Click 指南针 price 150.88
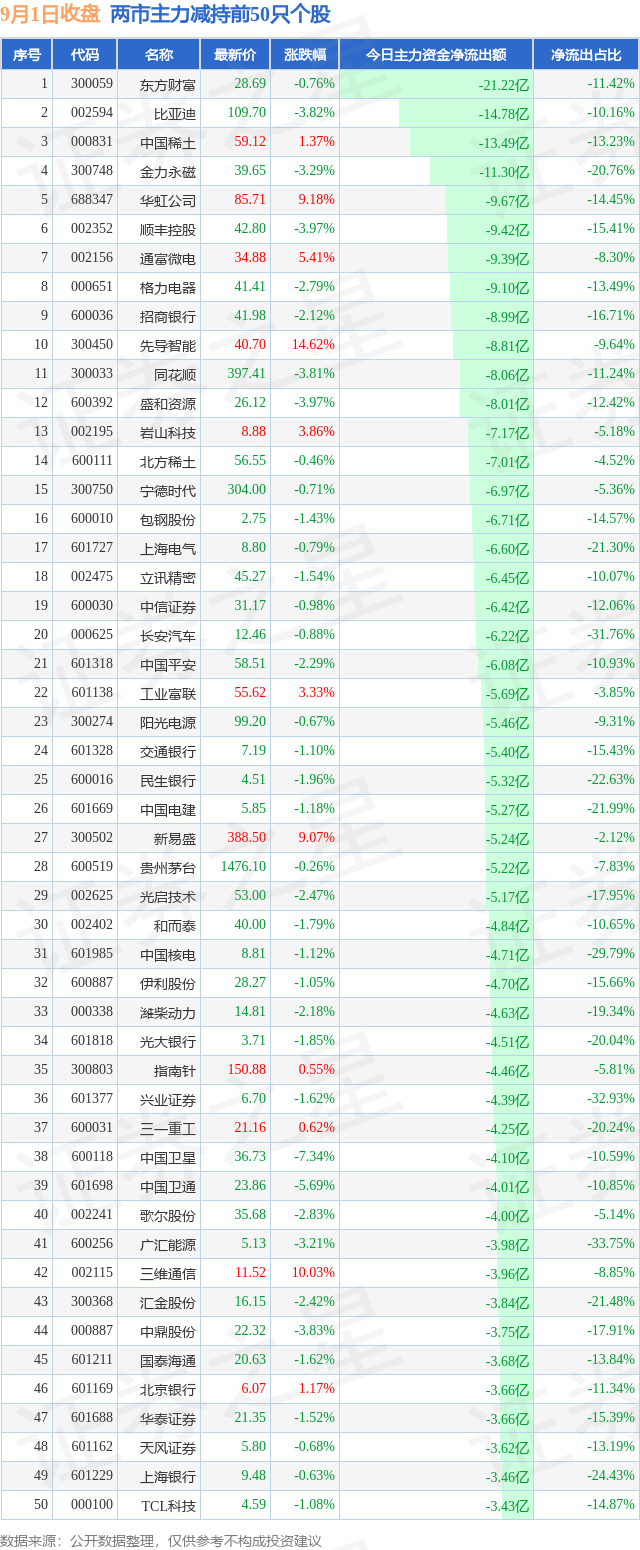Viewport: 640px width, 1550px height. [x=246, y=1070]
